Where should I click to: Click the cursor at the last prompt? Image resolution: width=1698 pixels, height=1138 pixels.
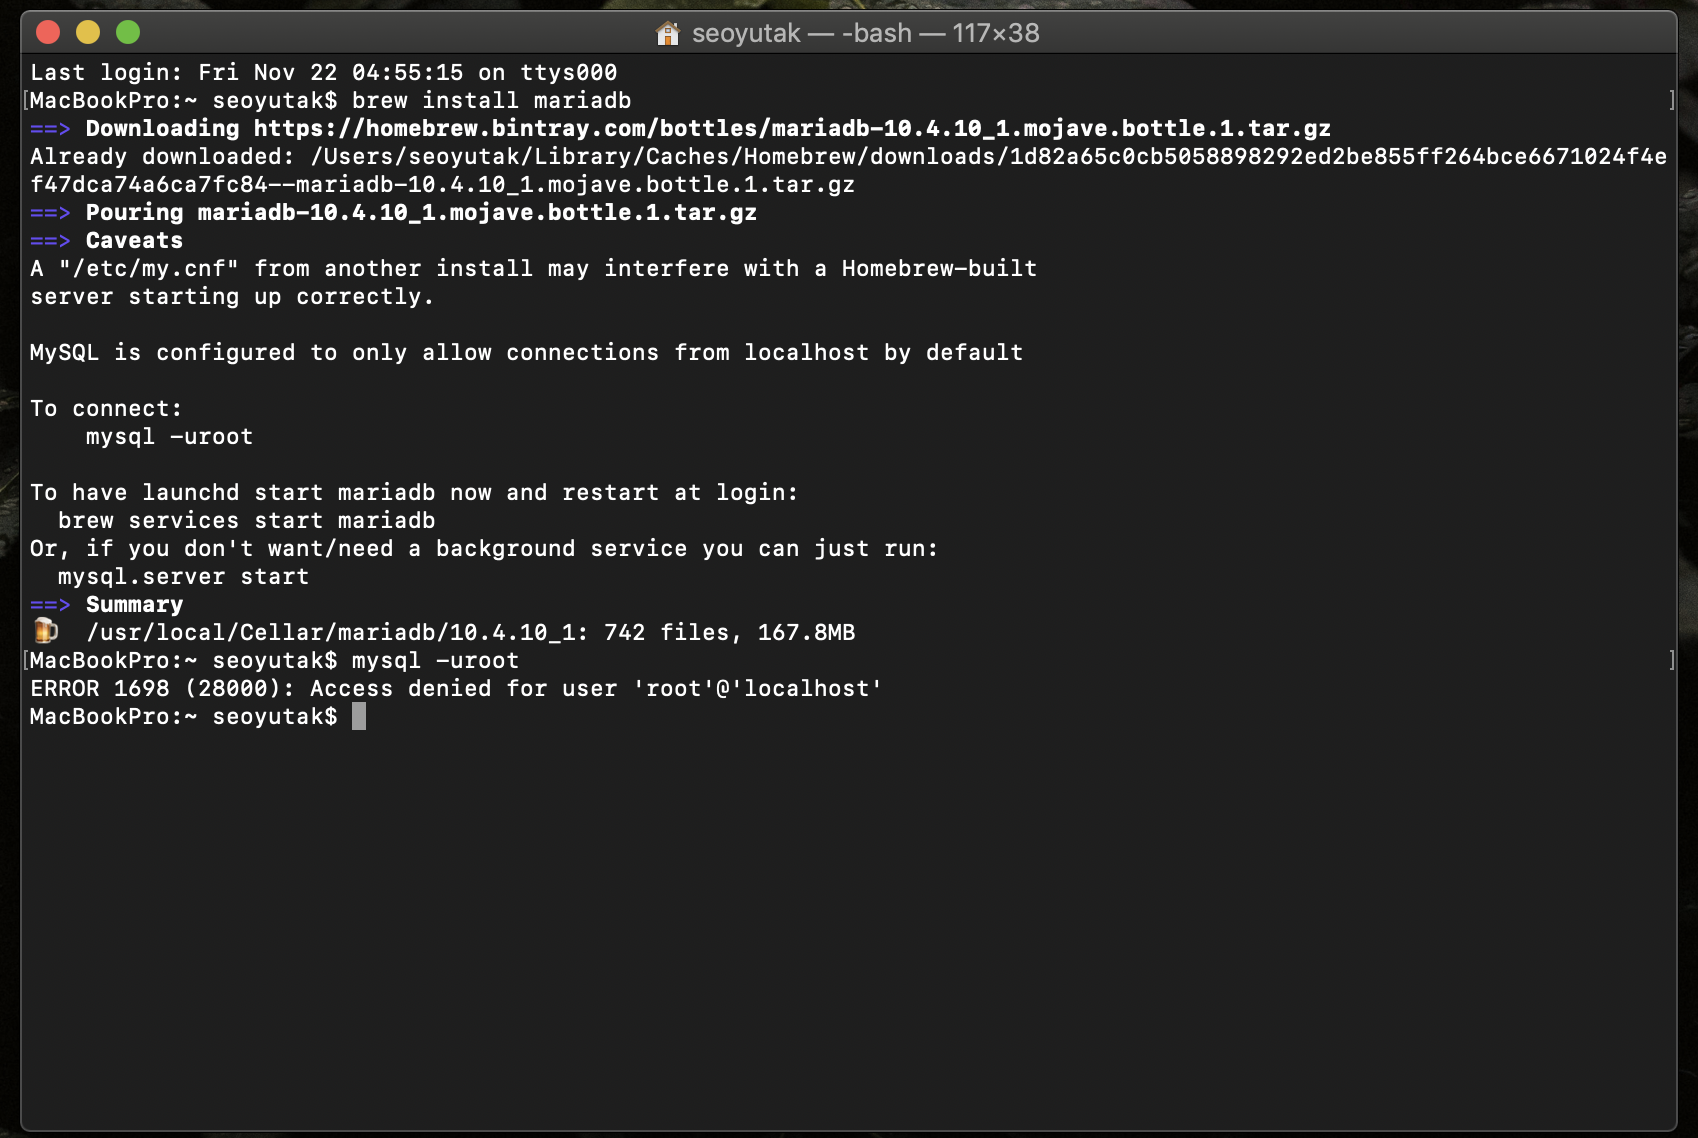pyautogui.click(x=359, y=716)
